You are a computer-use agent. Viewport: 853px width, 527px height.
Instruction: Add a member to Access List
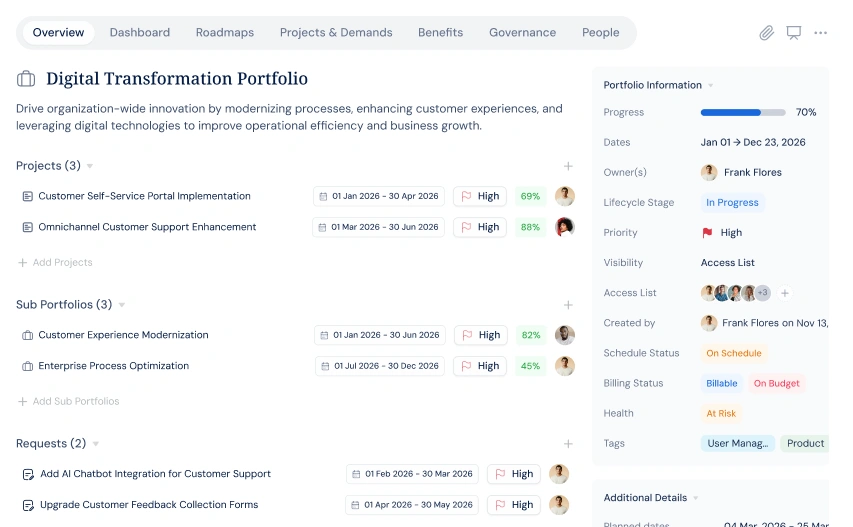click(784, 293)
